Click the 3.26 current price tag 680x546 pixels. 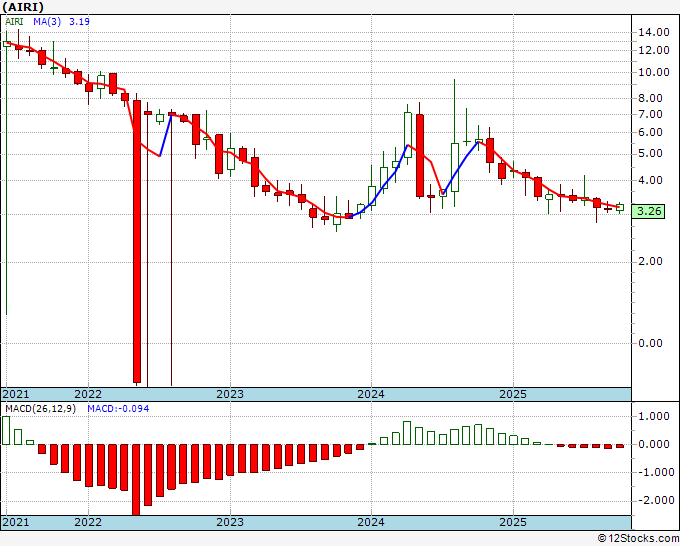648,212
